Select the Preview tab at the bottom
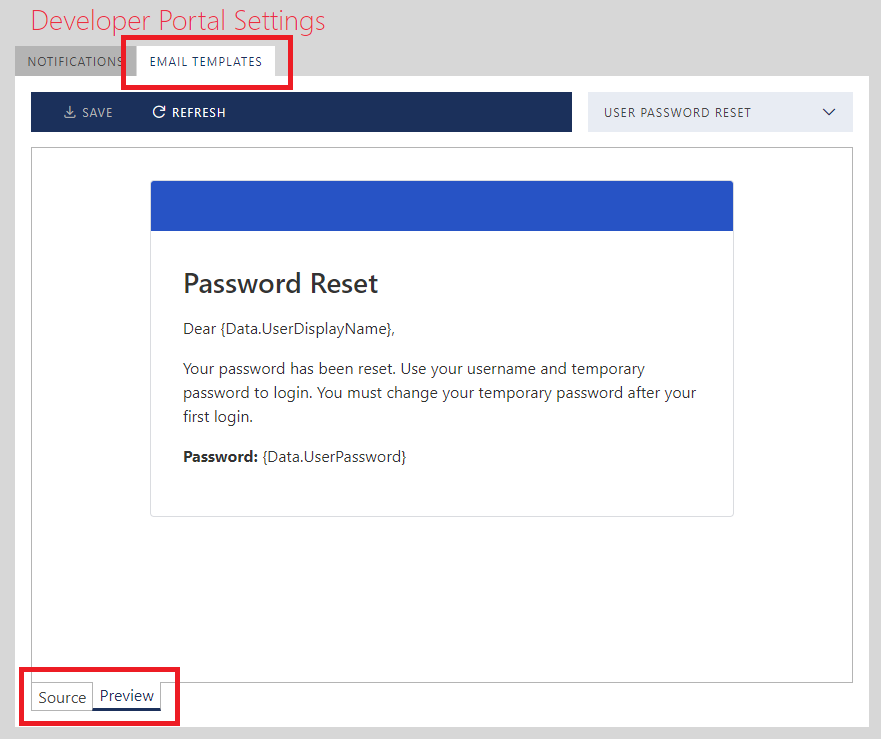This screenshot has width=881, height=739. coord(127,696)
